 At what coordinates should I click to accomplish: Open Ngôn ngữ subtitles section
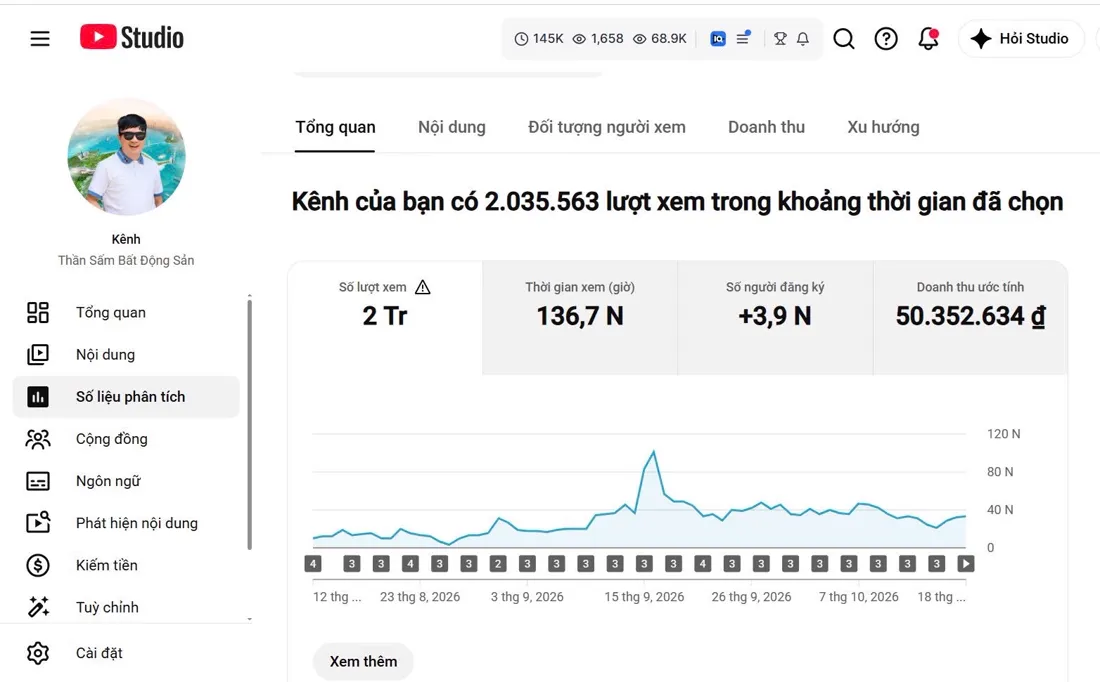126,481
